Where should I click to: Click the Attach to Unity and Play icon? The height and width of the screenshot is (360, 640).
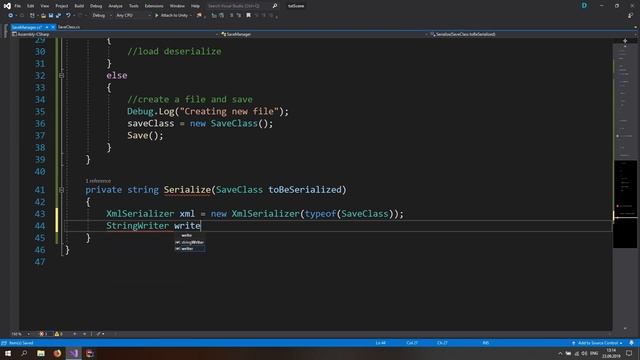[199, 16]
